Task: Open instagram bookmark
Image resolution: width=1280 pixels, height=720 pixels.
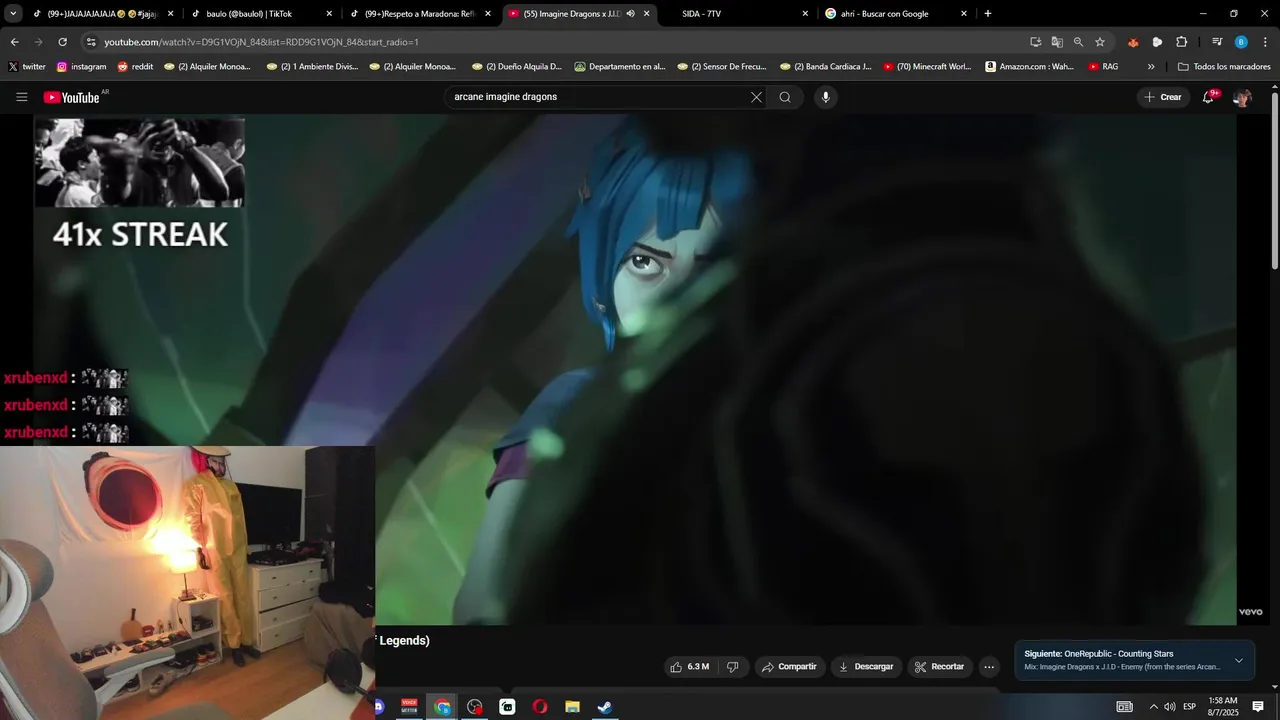Action: point(82,67)
